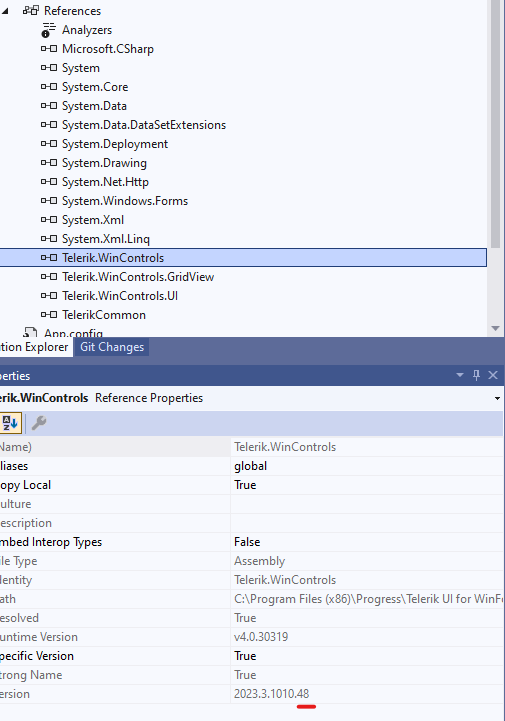Screen dimensions: 505x721
Task: Select the TelerikCommon reference
Action: 104,315
